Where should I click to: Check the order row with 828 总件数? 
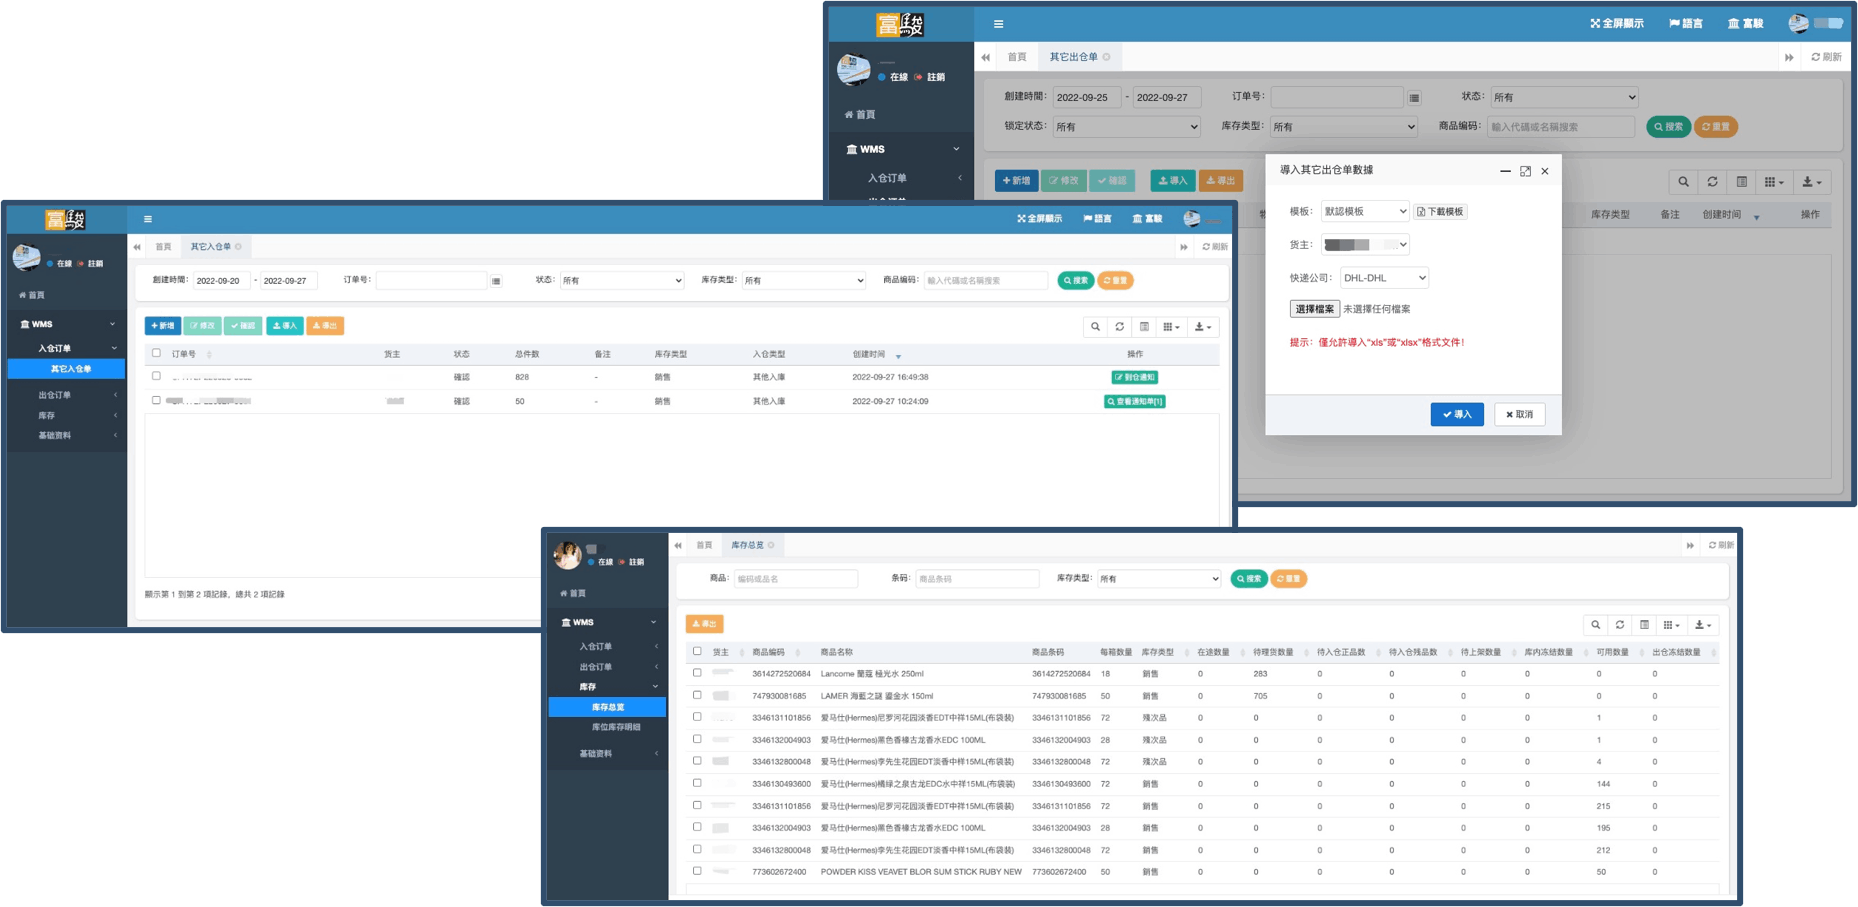click(156, 376)
